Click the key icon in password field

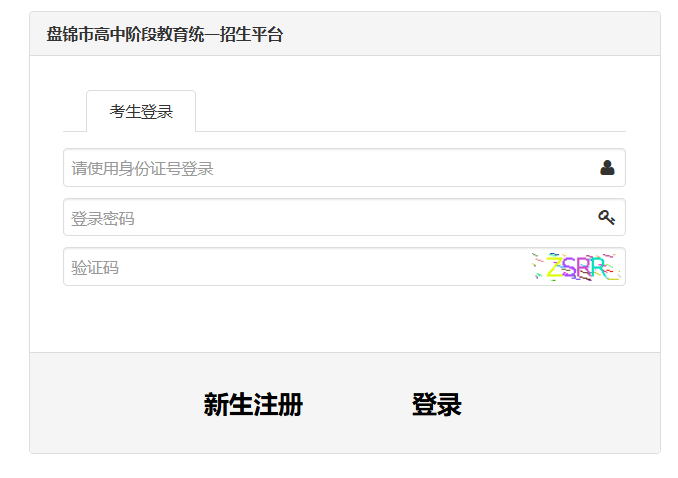606,217
